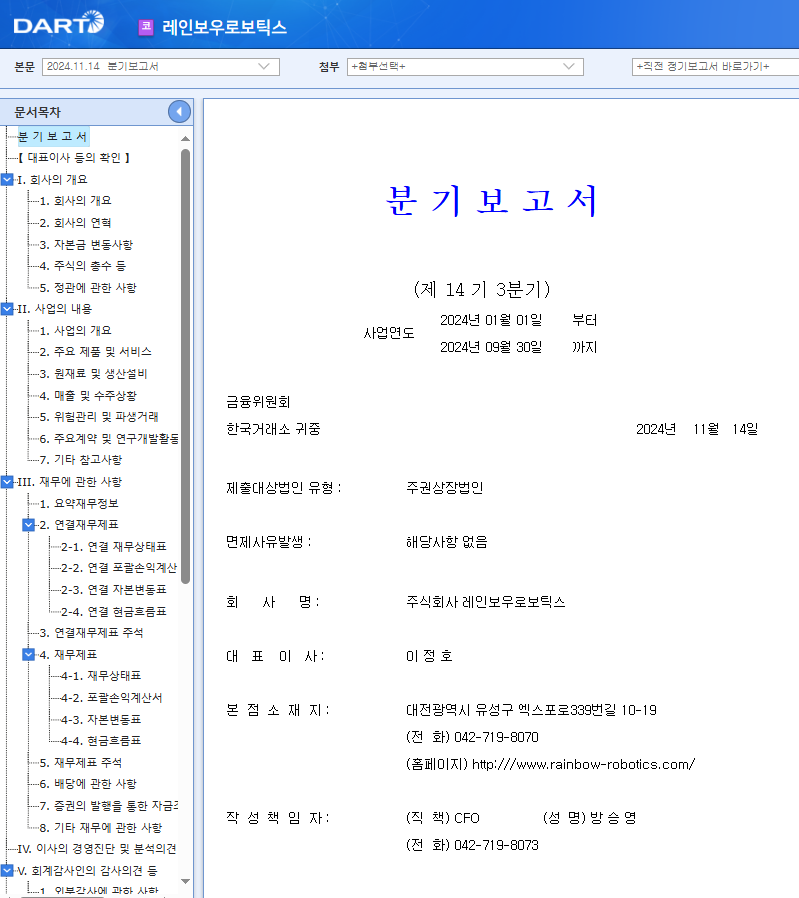Open 6. 배당에 관한 사항 section
Viewport: 799px width, 898px height.
pos(88,784)
